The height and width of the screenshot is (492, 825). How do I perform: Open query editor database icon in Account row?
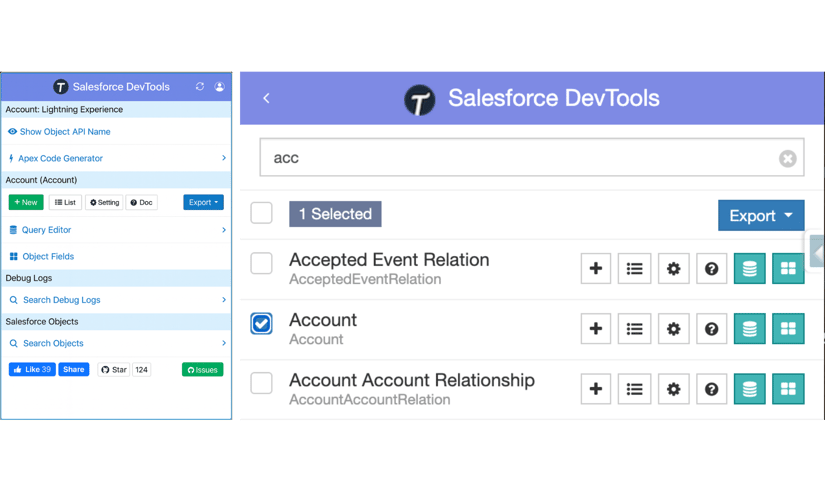tap(749, 329)
